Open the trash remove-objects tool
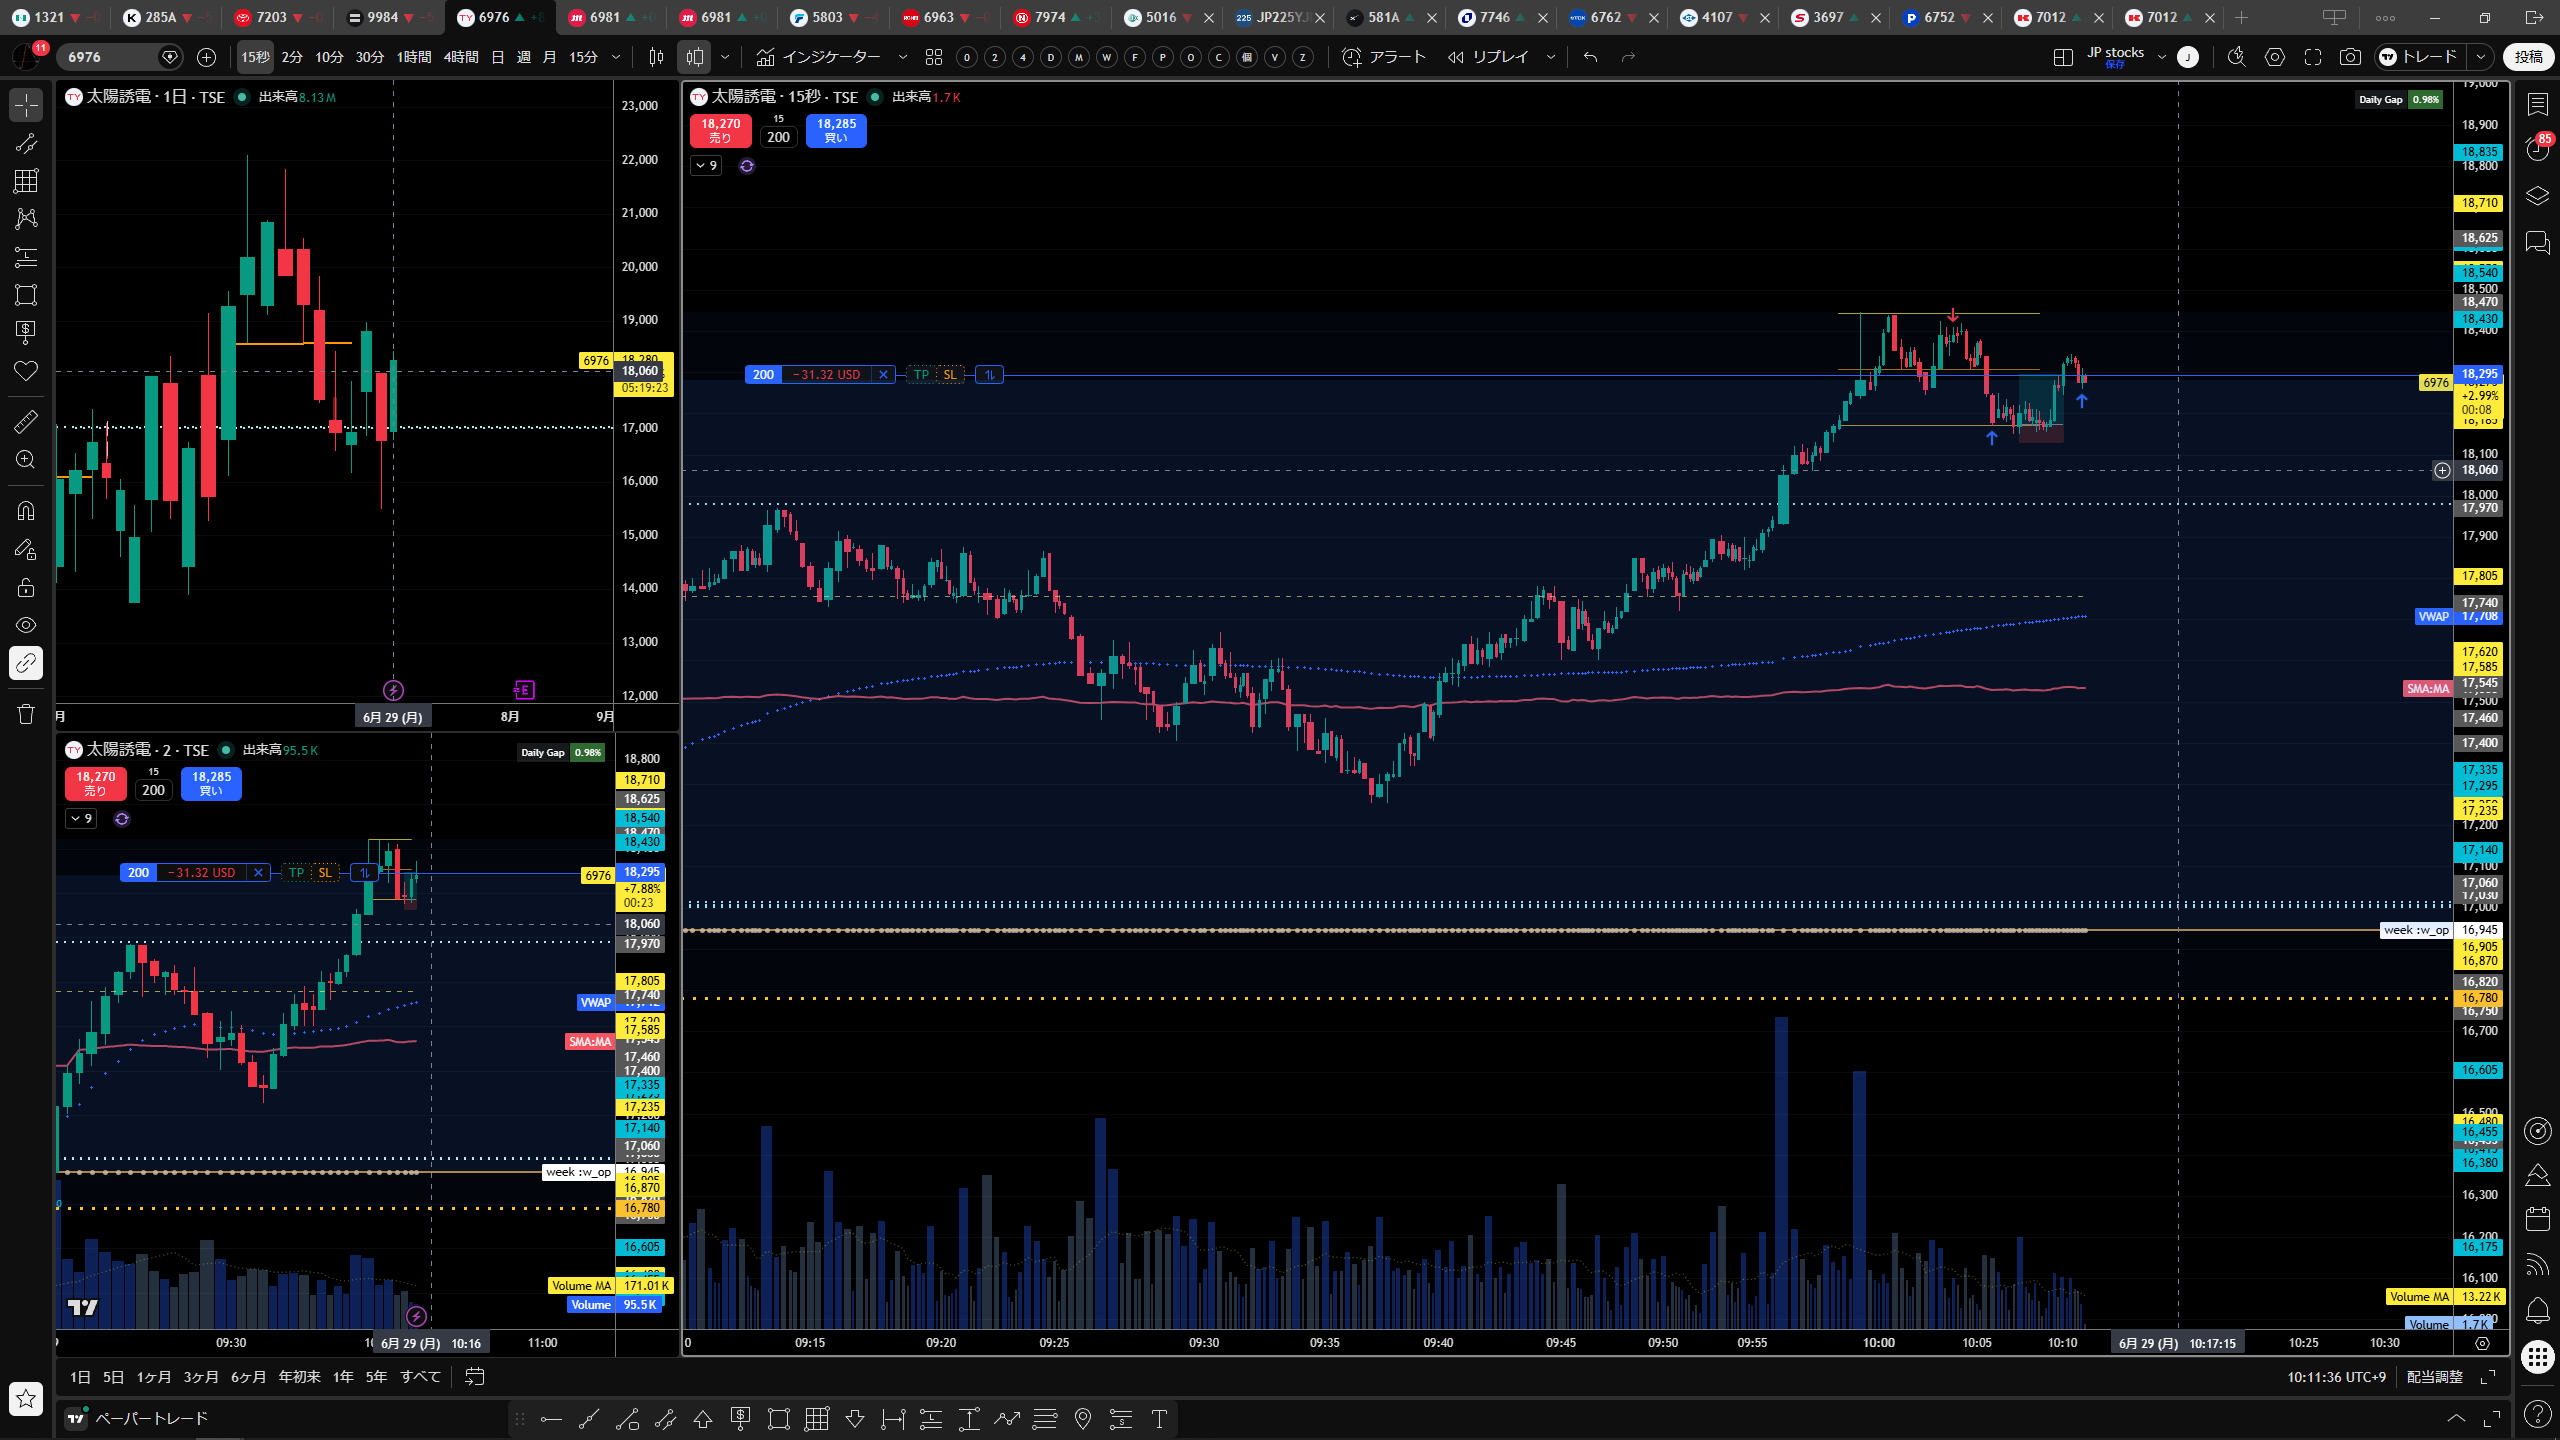Image resolution: width=2560 pixels, height=1440 pixels. click(x=26, y=714)
